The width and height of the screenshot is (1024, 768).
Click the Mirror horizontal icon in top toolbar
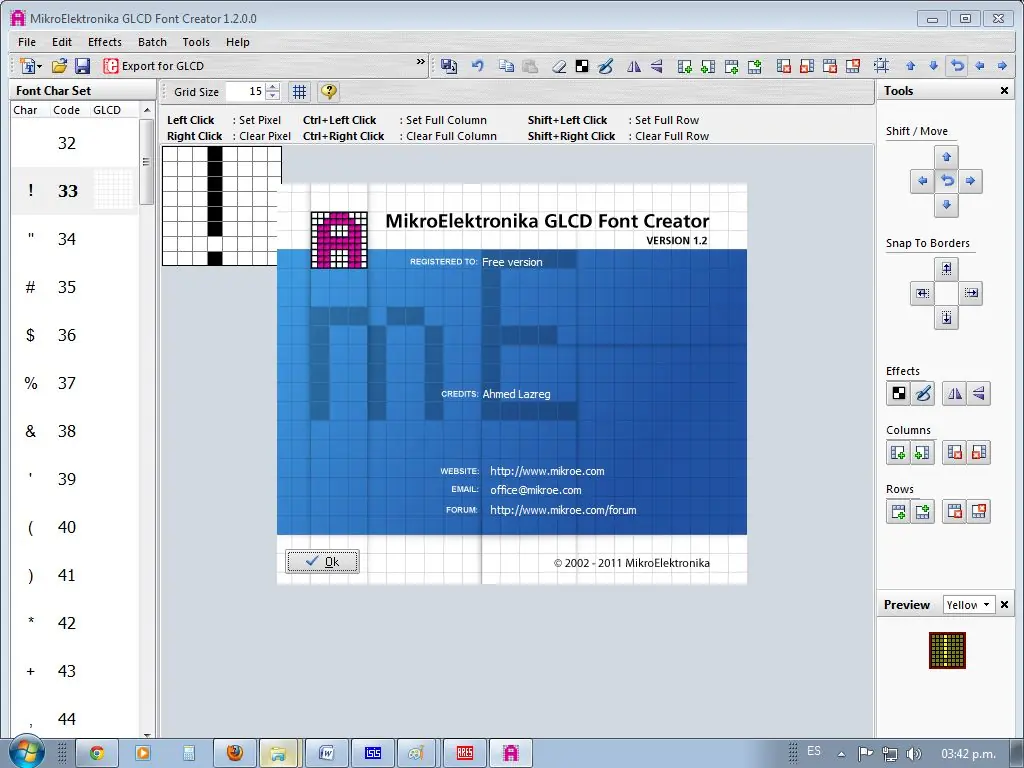pyautogui.click(x=633, y=66)
